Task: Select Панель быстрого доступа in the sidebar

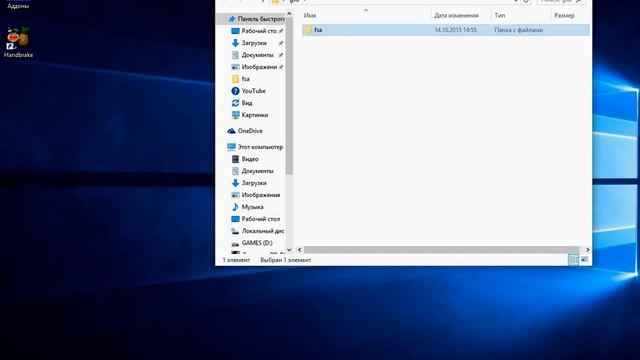Action: click(257, 19)
